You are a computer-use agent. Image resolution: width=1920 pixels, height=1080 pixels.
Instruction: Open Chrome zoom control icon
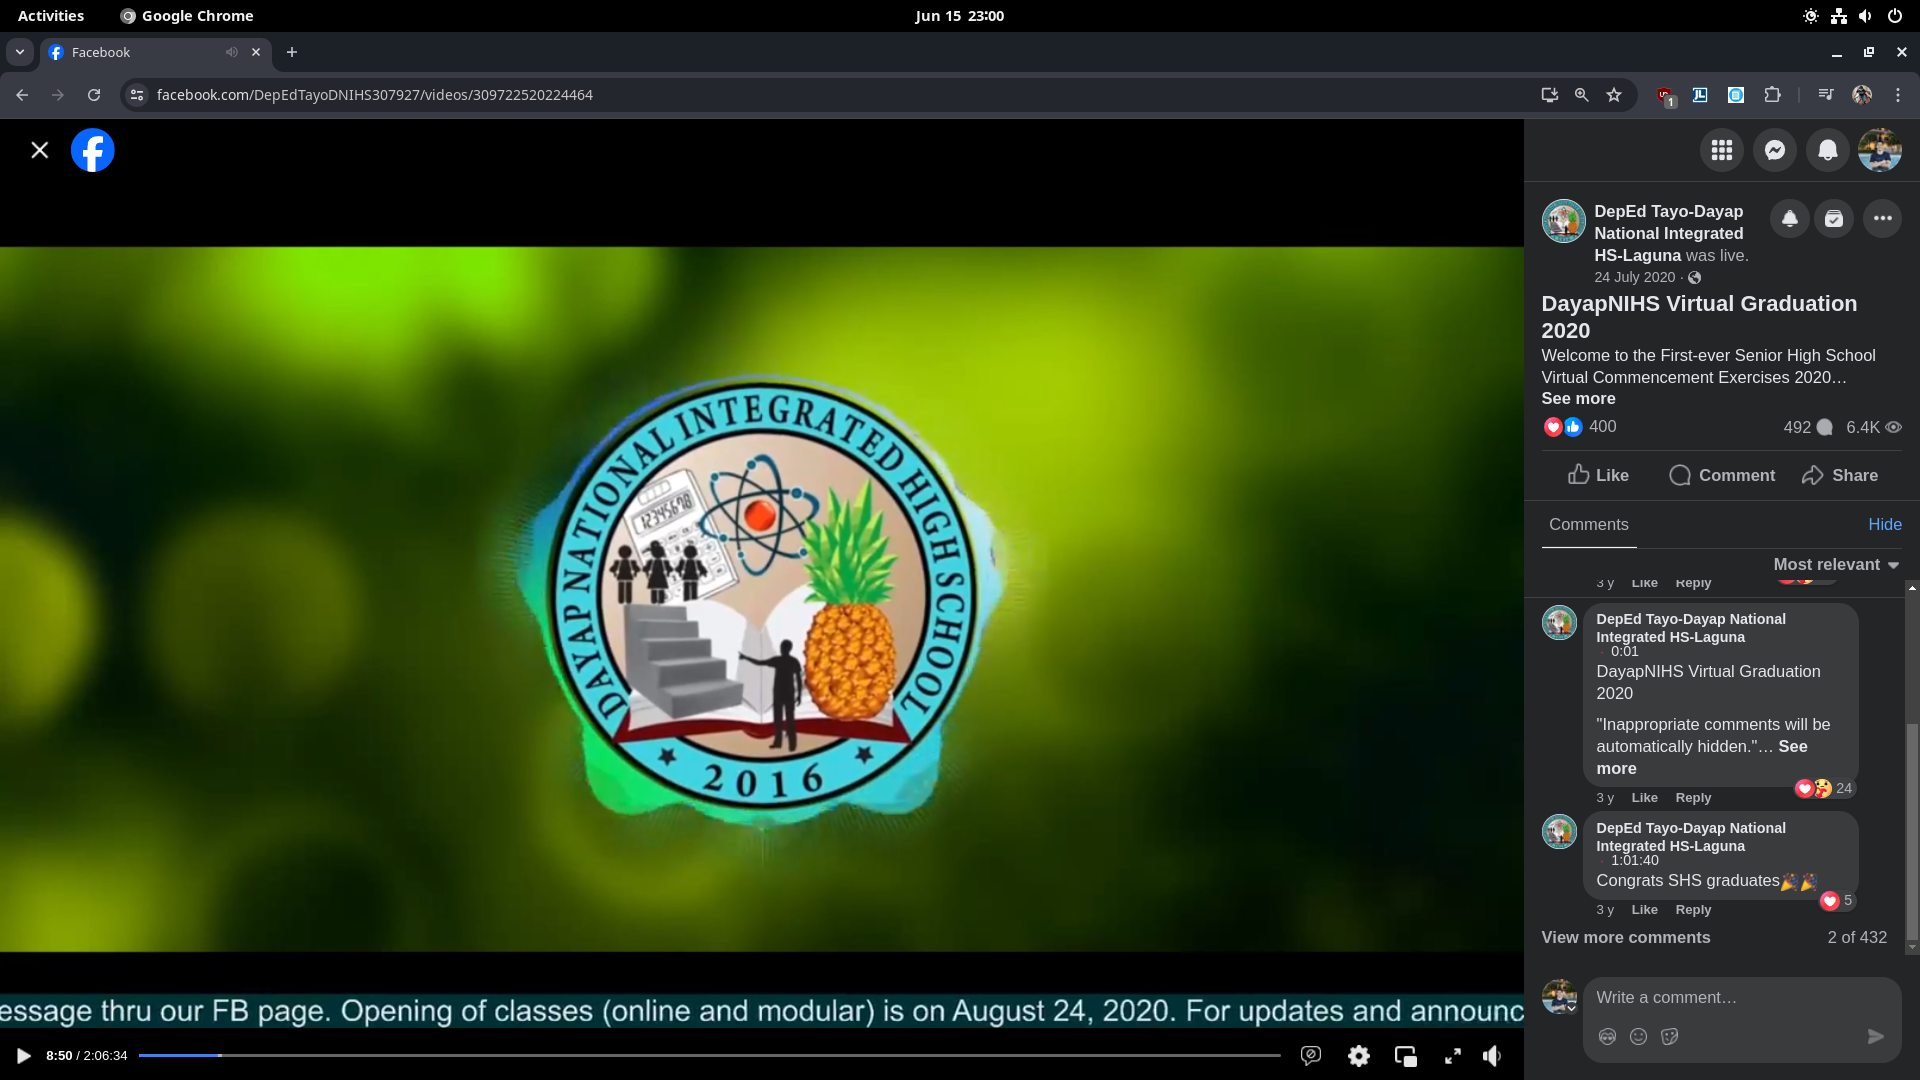[1582, 95]
